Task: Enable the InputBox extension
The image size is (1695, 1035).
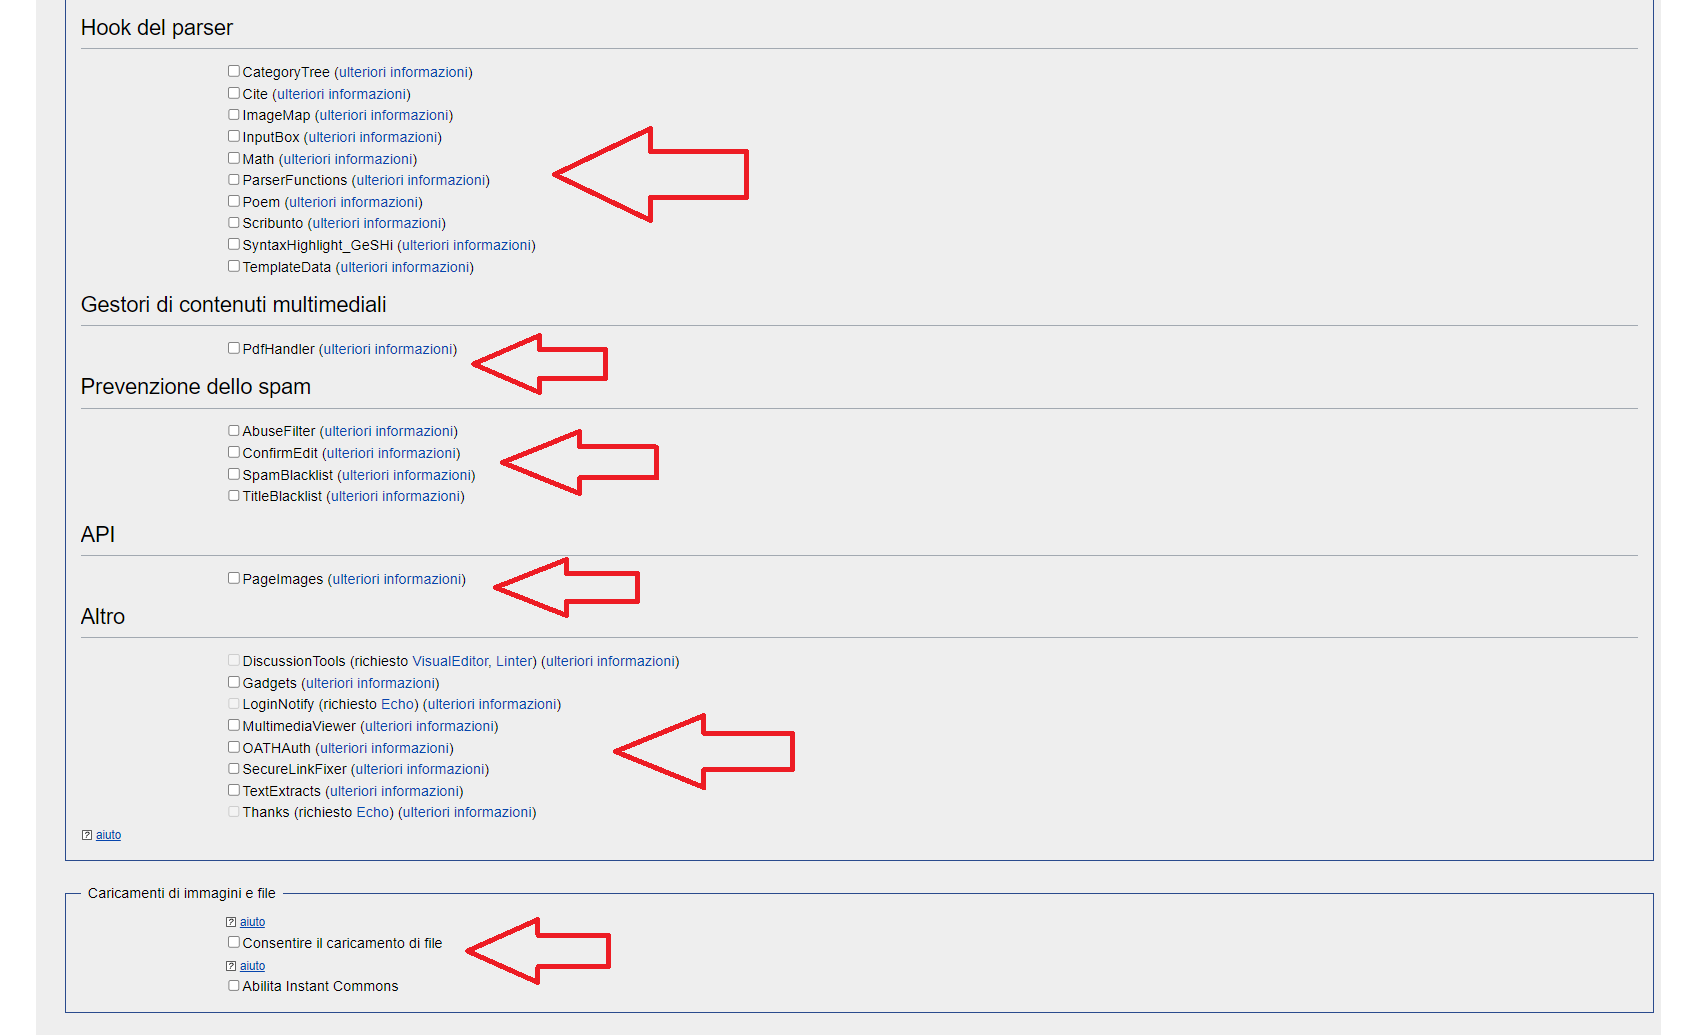Action: (233, 137)
